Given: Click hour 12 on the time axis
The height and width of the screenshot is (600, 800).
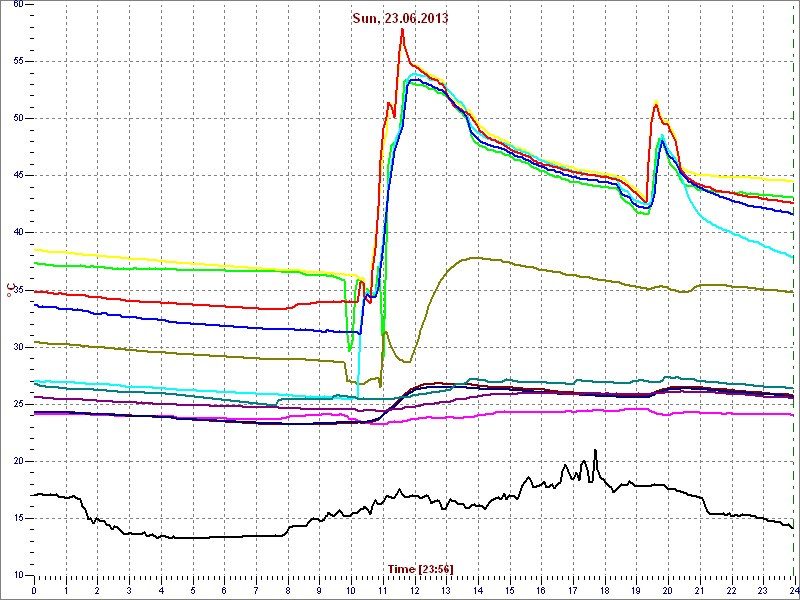Looking at the screenshot, I should point(414,590).
